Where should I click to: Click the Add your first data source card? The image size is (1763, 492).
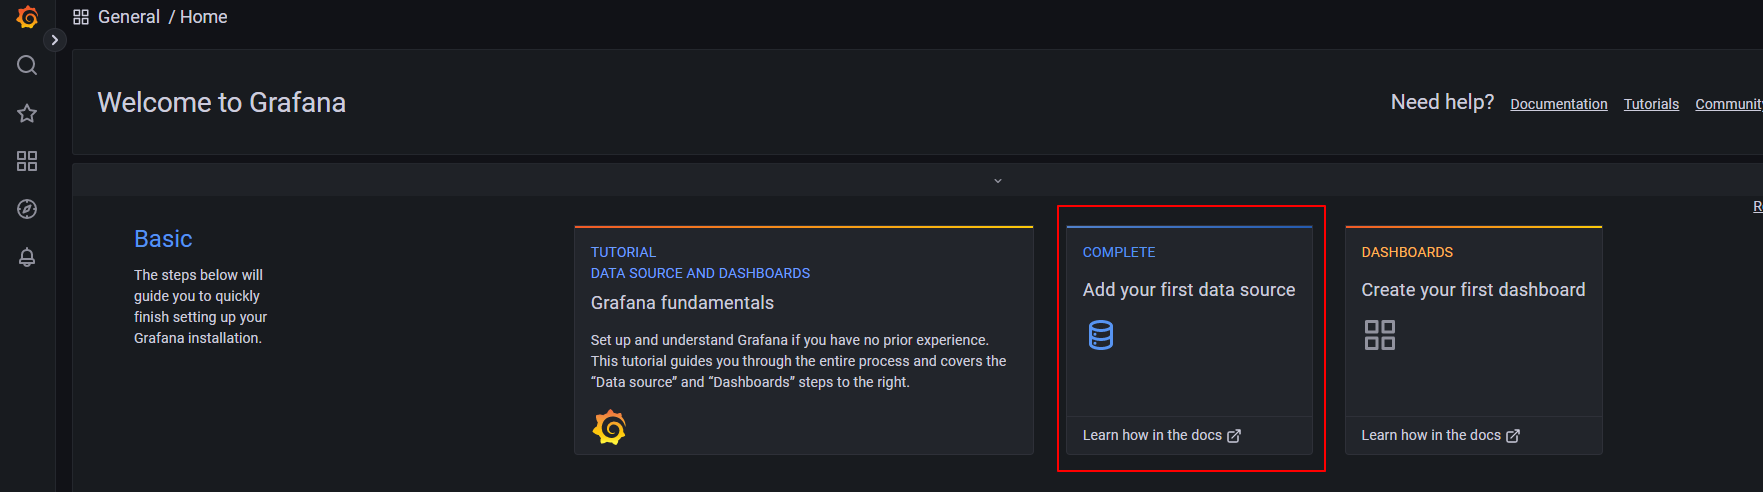pyautogui.click(x=1189, y=340)
